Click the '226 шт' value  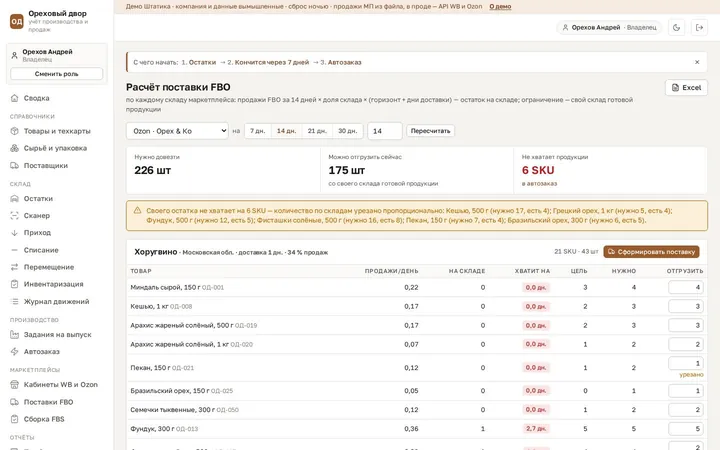(x=152, y=170)
